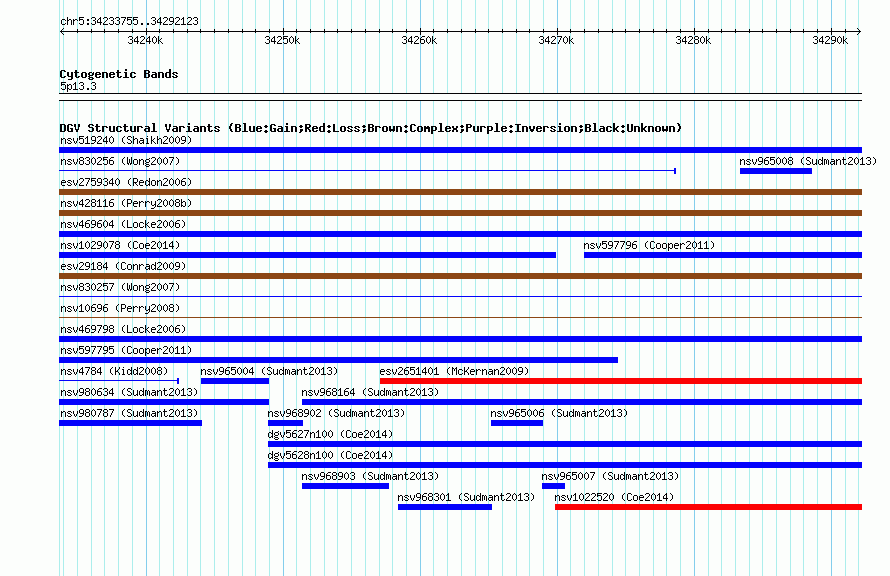Select the 34260k ruler position
The image size is (890, 576).
(x=419, y=40)
